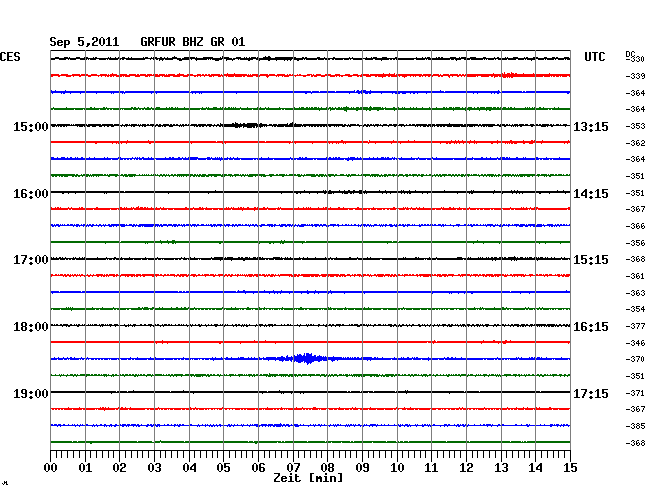The image size is (650, 494).
Task: Click the DC offset value "-361"
Action: (x=635, y=276)
